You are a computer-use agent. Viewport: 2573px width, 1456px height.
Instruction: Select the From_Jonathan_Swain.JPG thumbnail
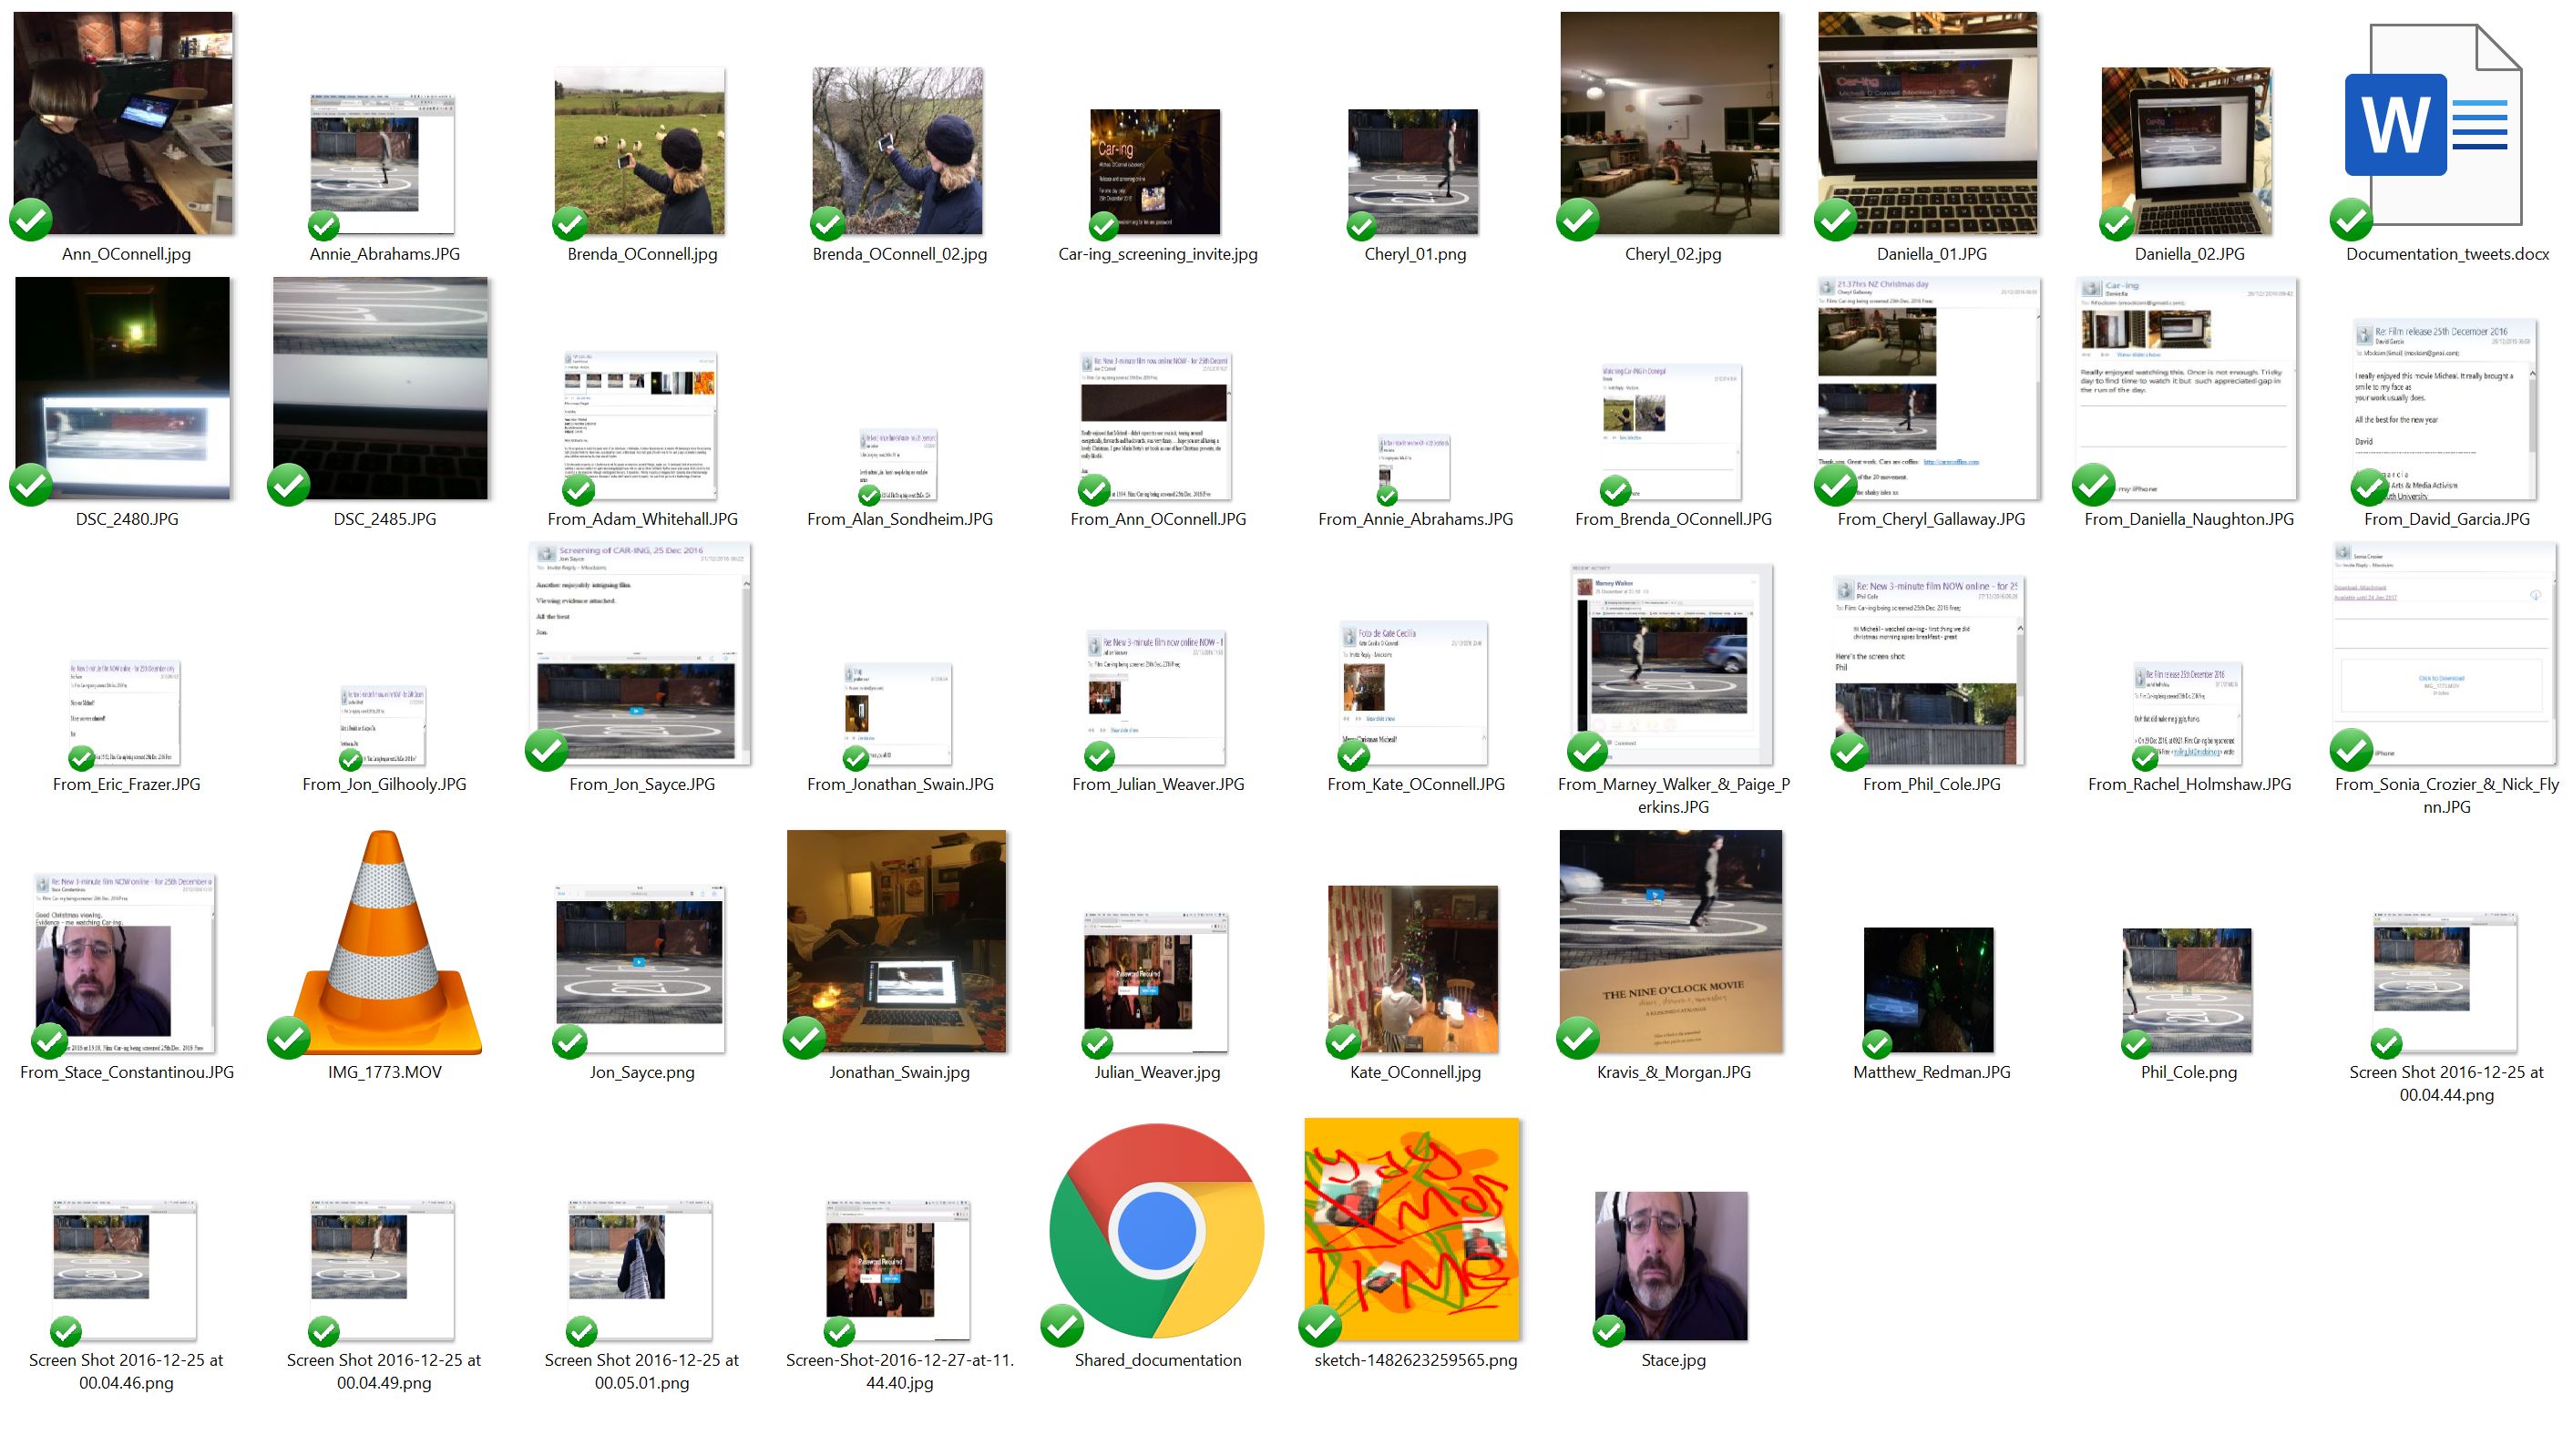pyautogui.click(x=898, y=714)
